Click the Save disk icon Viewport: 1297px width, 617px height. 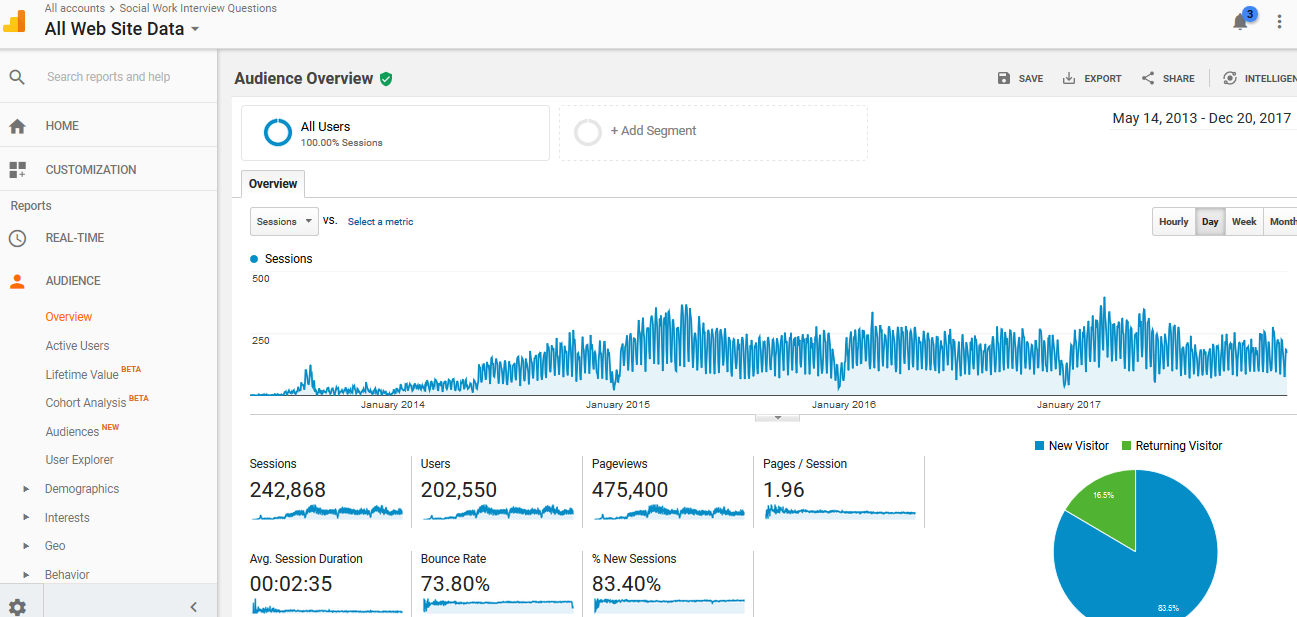click(x=1004, y=78)
